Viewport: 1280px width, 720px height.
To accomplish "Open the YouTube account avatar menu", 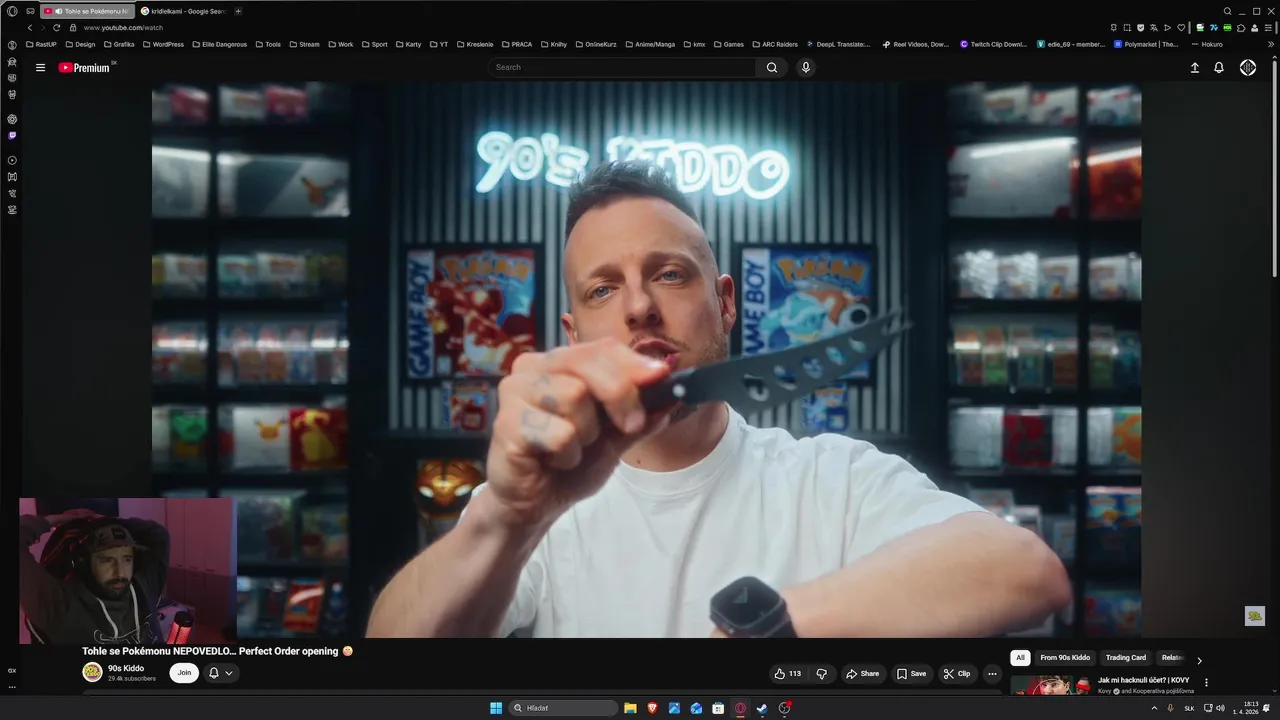I will pyautogui.click(x=1248, y=67).
